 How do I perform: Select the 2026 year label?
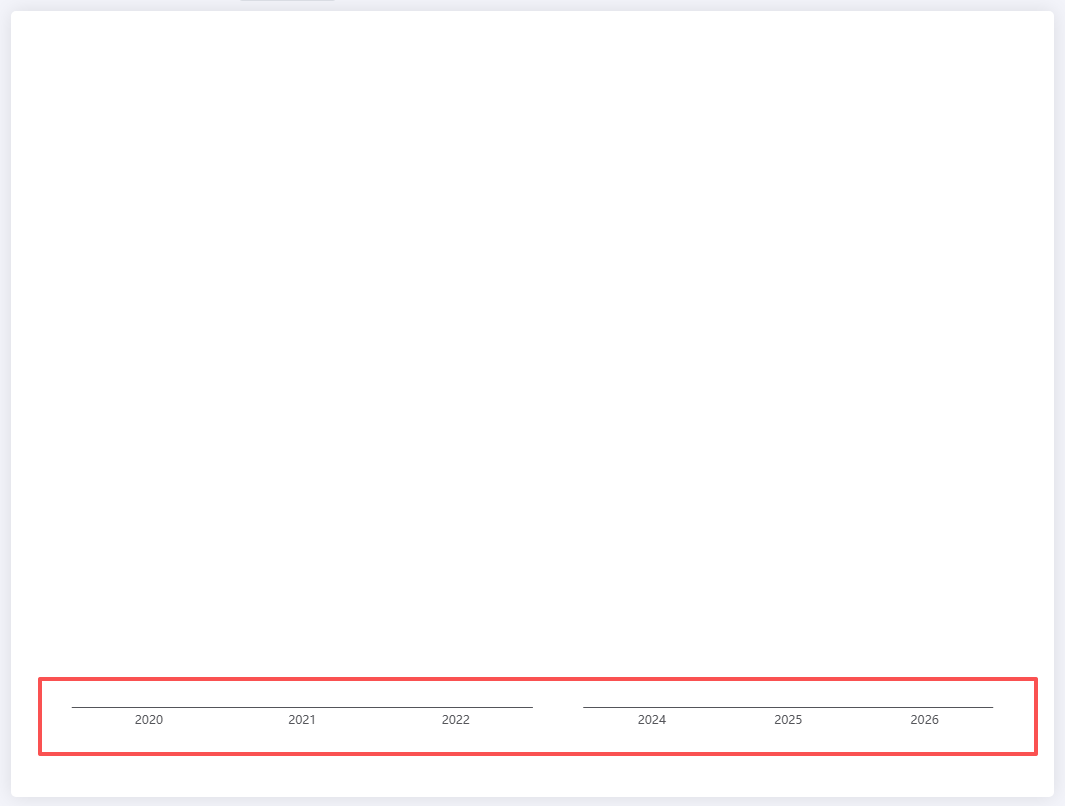point(925,720)
